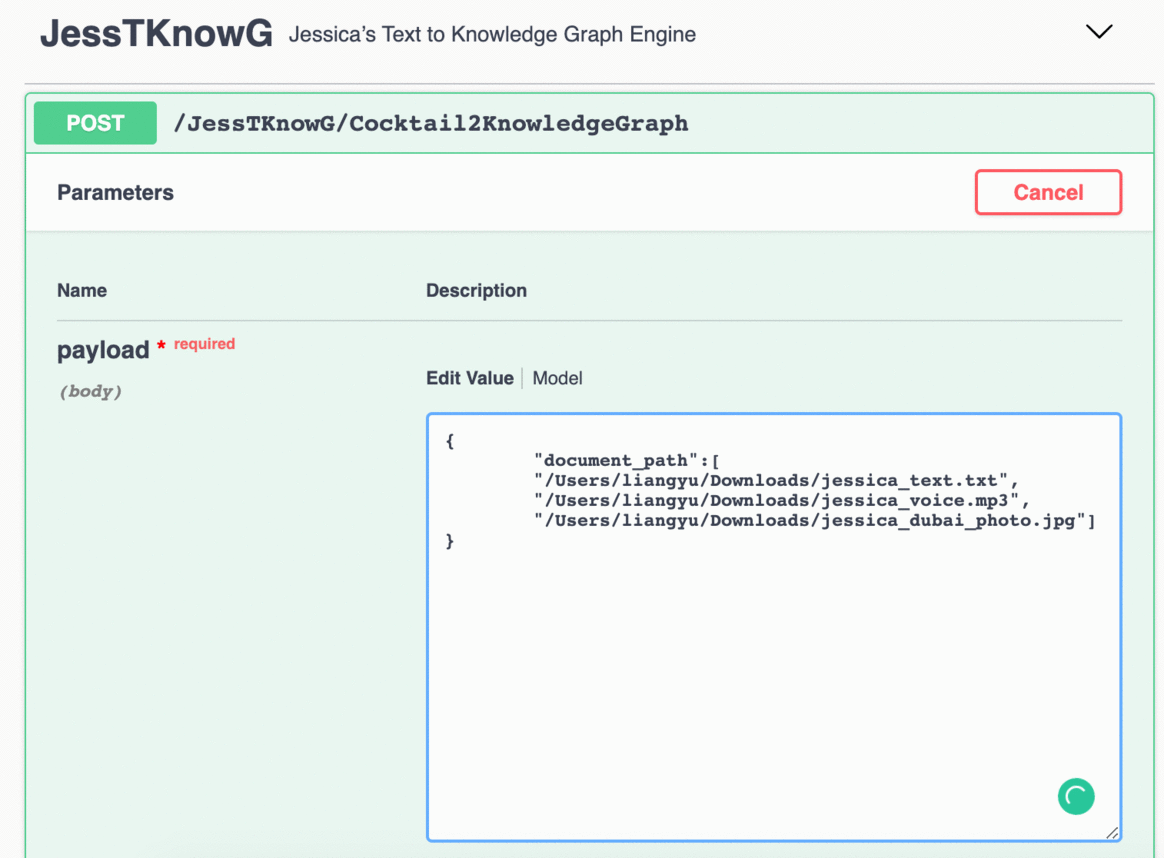Click the "document_path" key in the JSON

(x=615, y=461)
